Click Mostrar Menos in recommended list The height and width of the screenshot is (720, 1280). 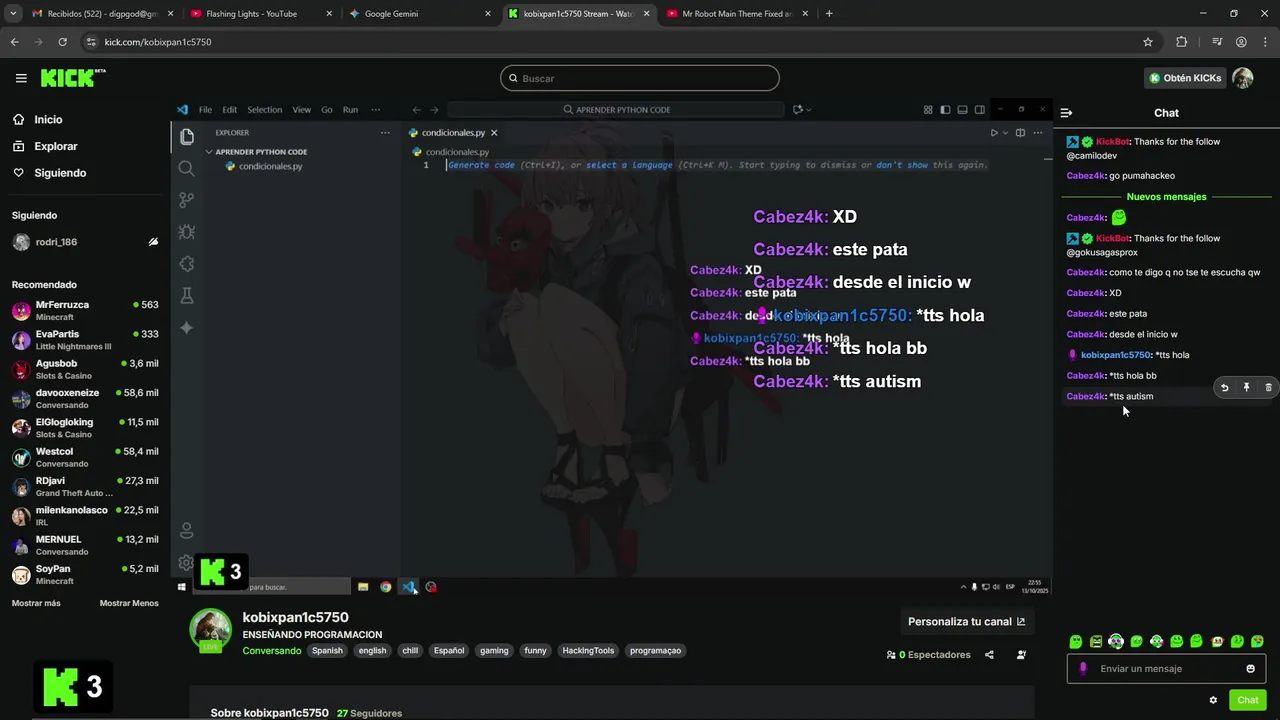click(129, 603)
